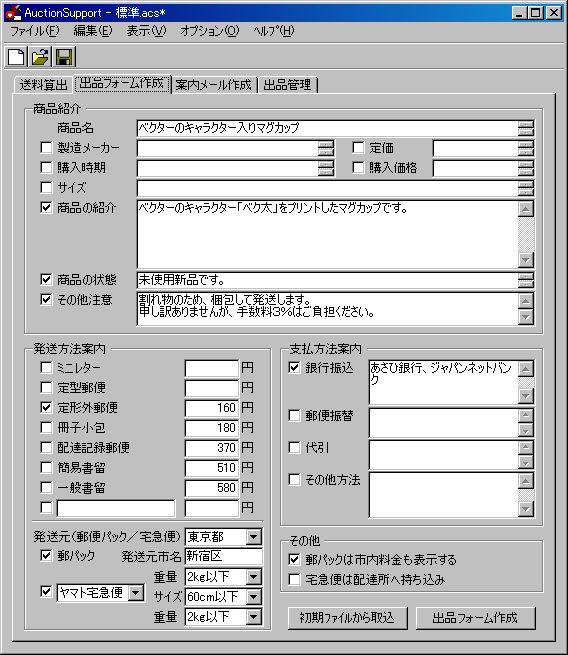The image size is (568, 655).
Task: Switch to the 案内メール作成 tab
Action: pyautogui.click(x=213, y=85)
